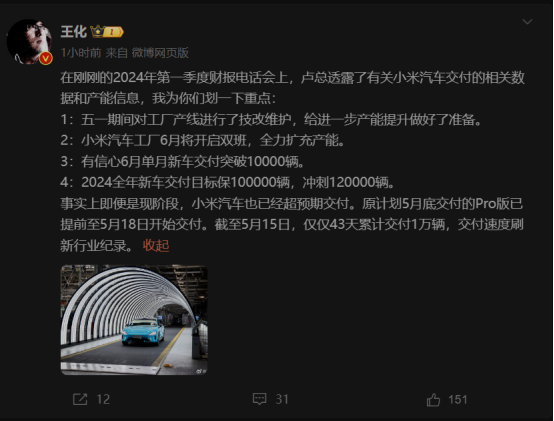Click point 2 about 6月 double shifts
Screen dimensions: 554x421
click(202, 141)
